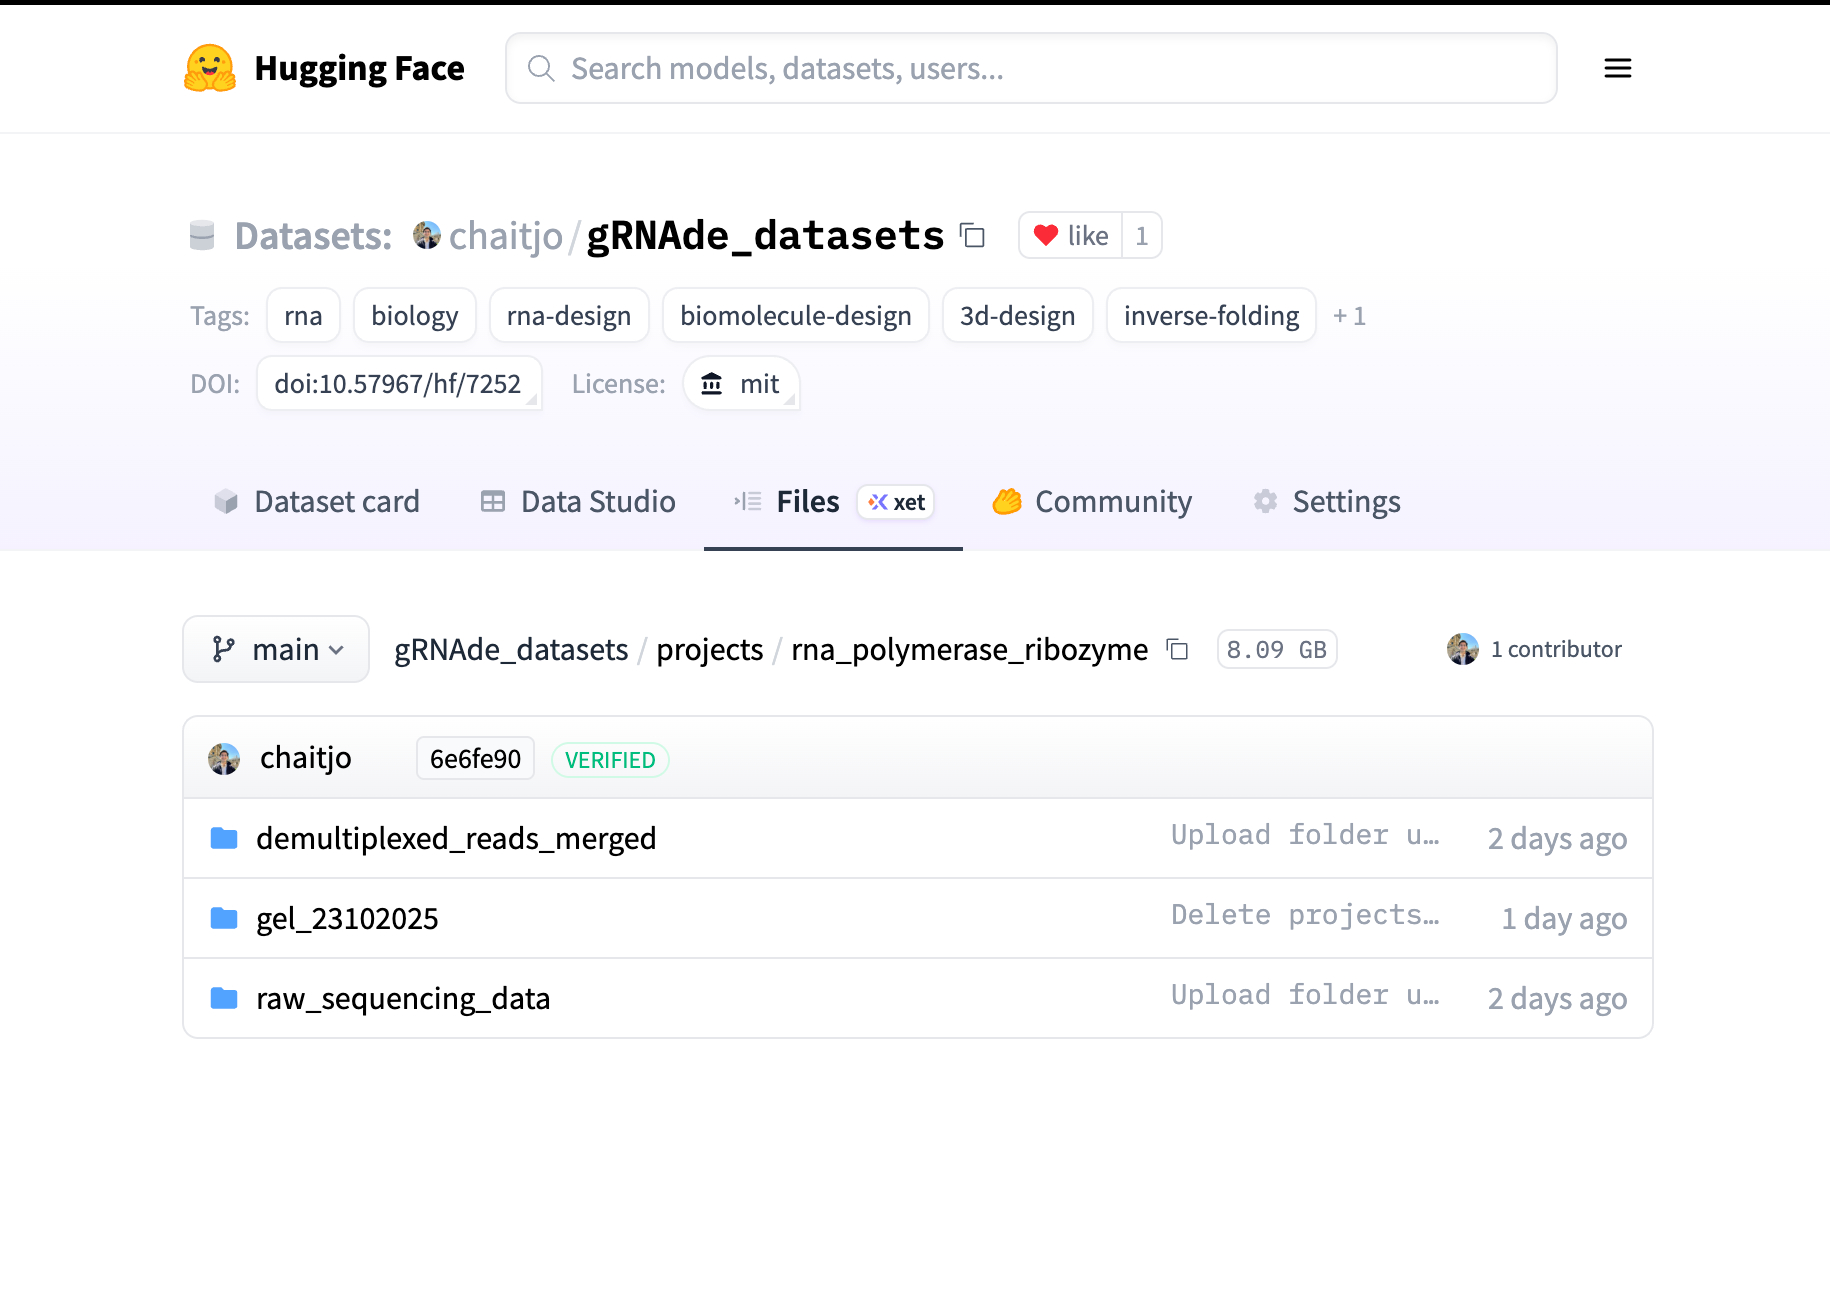View the 1 contributor list

point(1555,650)
